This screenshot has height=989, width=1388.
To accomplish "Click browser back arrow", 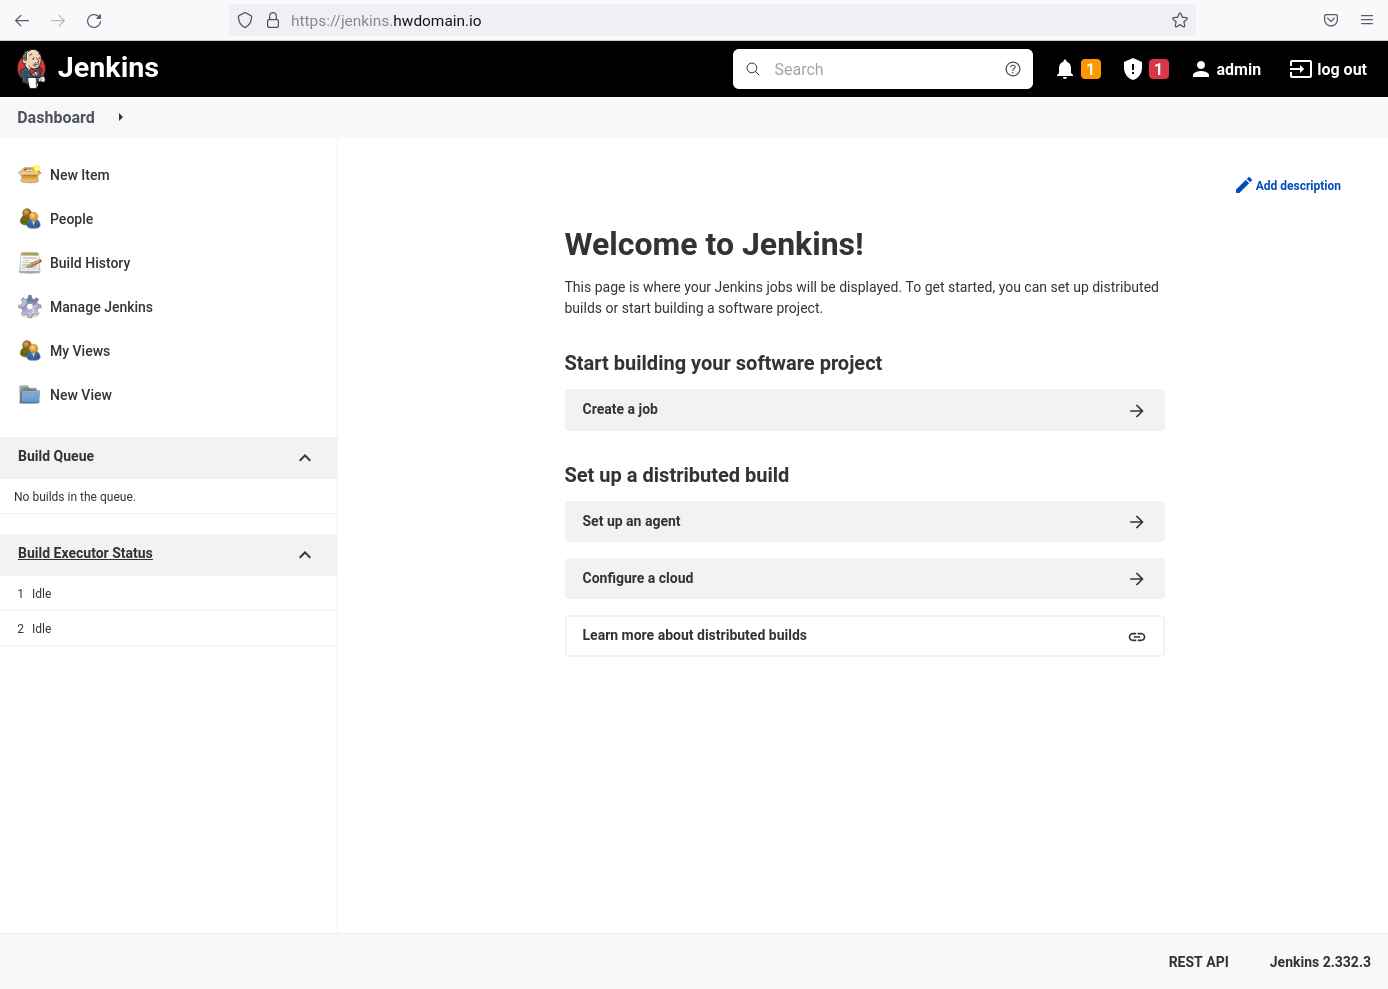I will coord(22,20).
